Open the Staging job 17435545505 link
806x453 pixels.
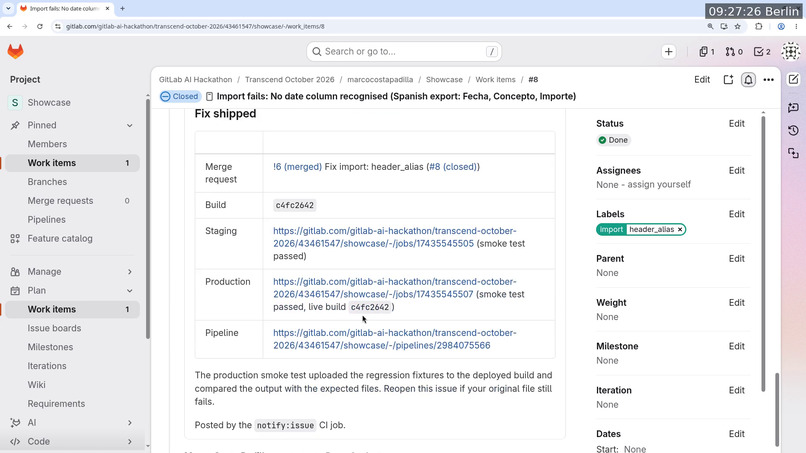pyautogui.click(x=394, y=237)
